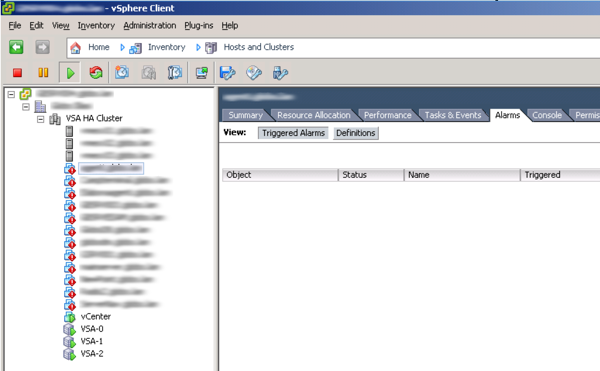Collapse the datacenter tree node
Viewport: 600px width, 371px height.
[26, 107]
